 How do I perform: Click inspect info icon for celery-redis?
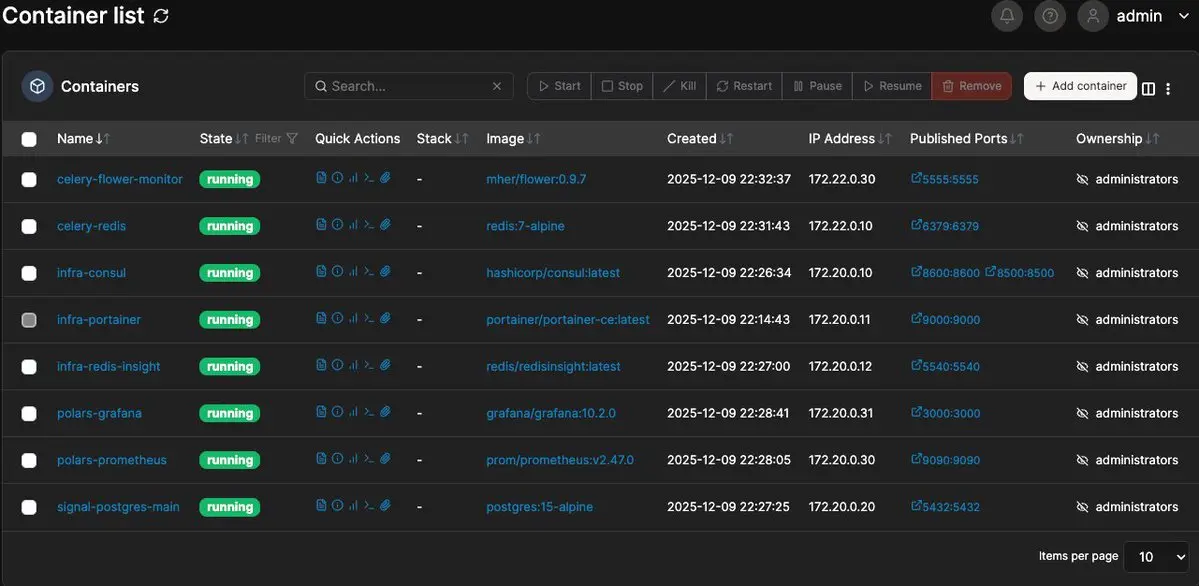tap(337, 225)
